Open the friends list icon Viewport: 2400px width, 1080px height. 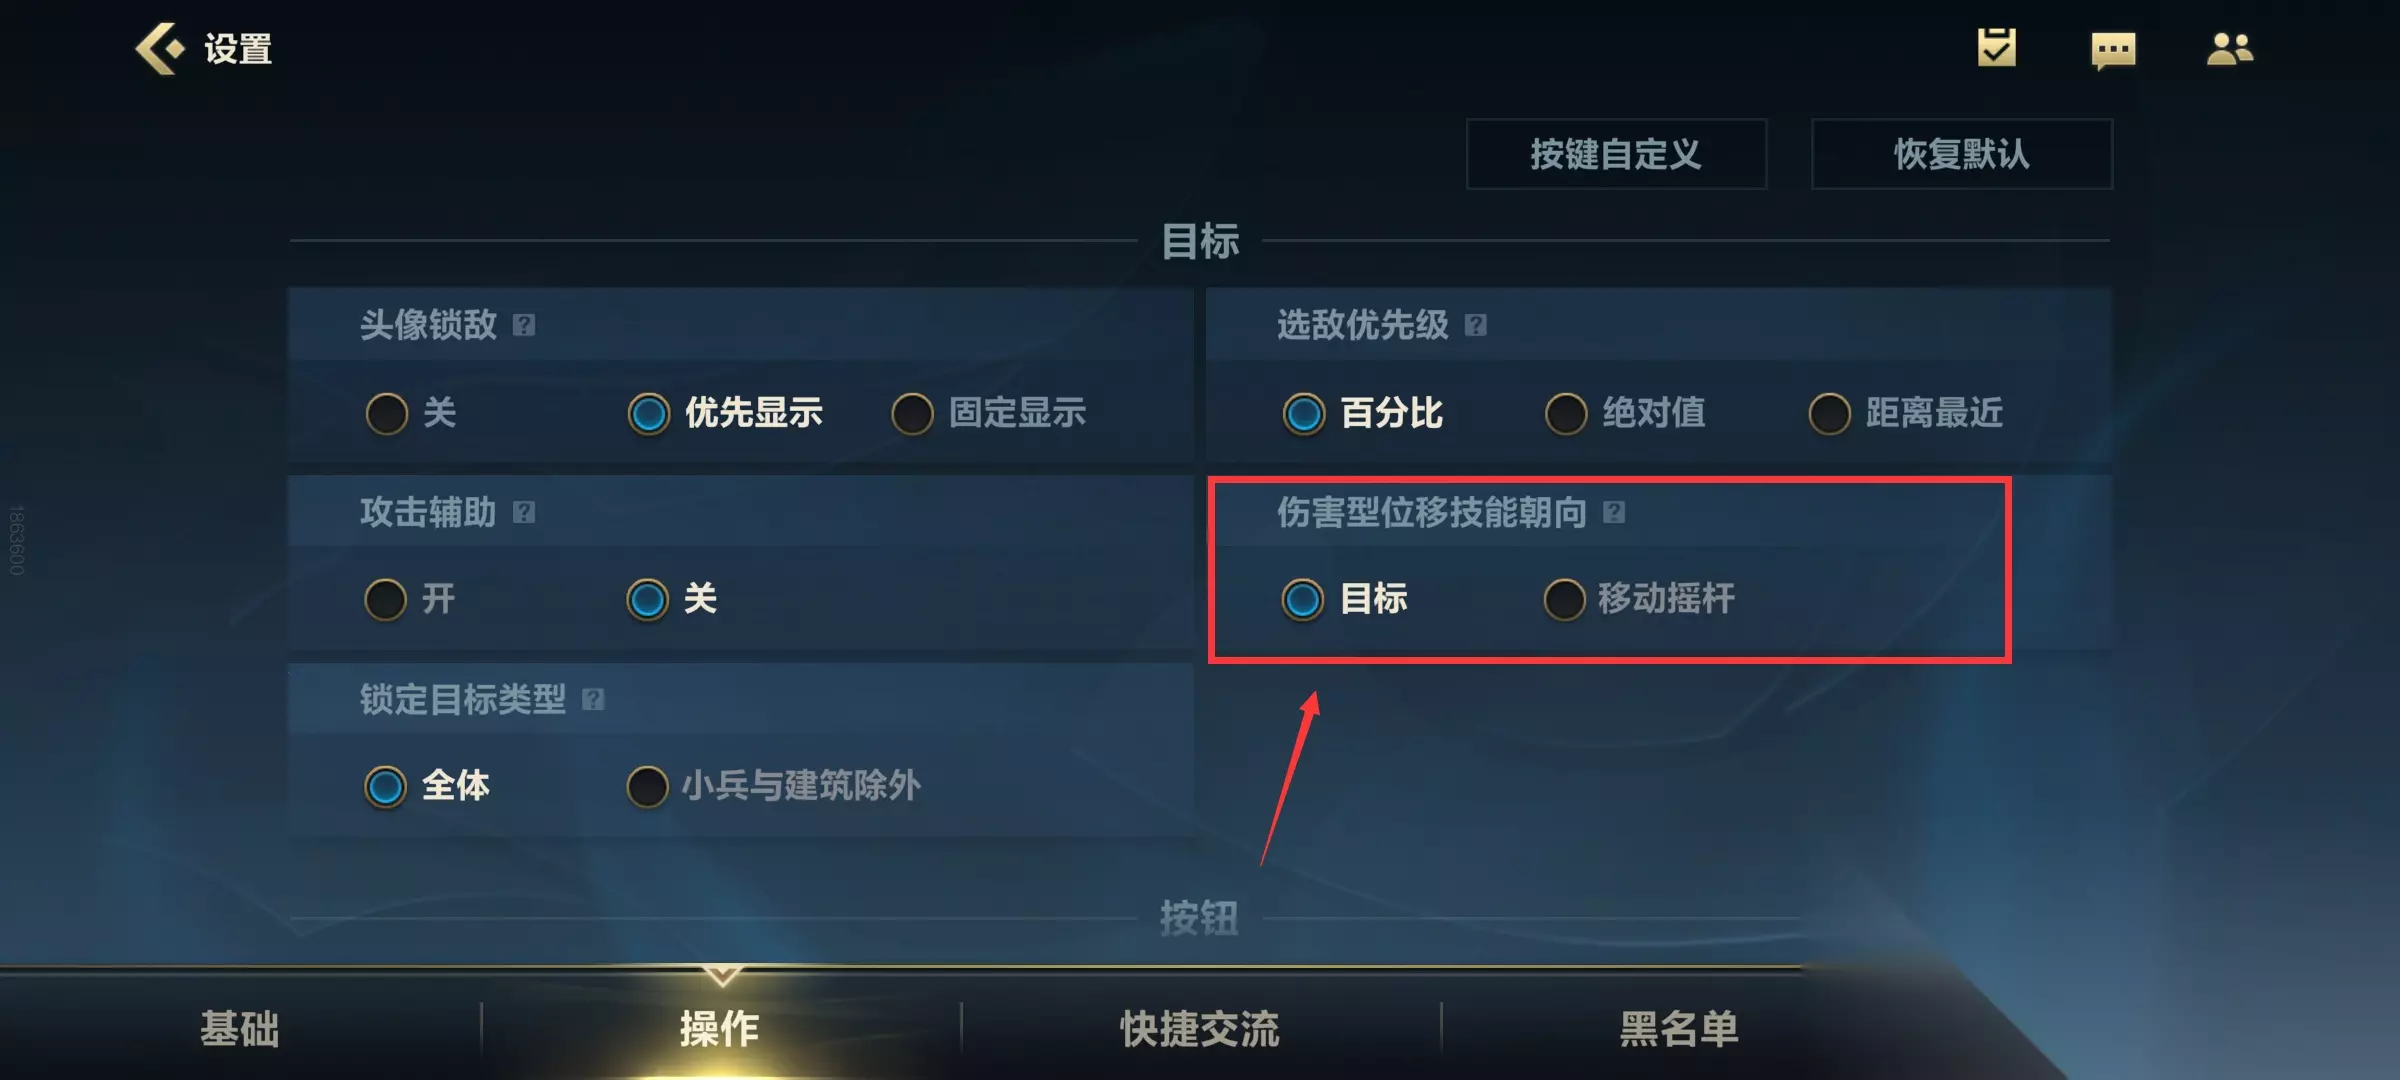[2230, 48]
